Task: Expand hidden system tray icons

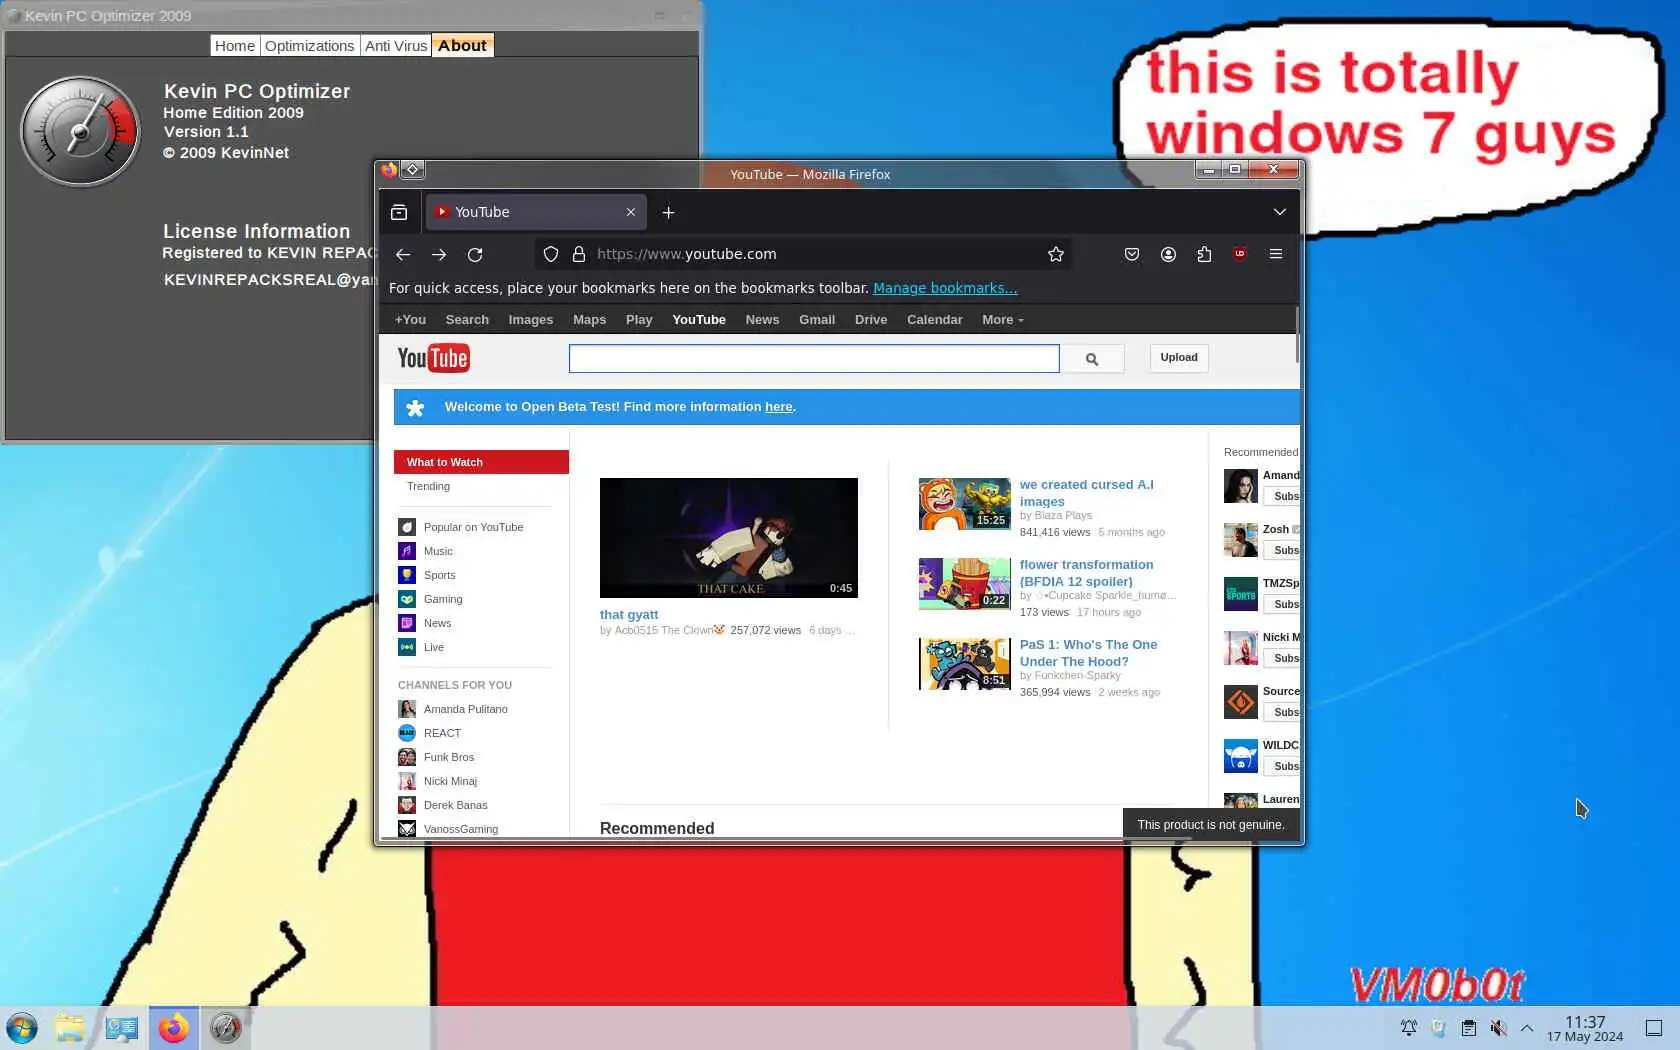Action: click(x=1527, y=1028)
